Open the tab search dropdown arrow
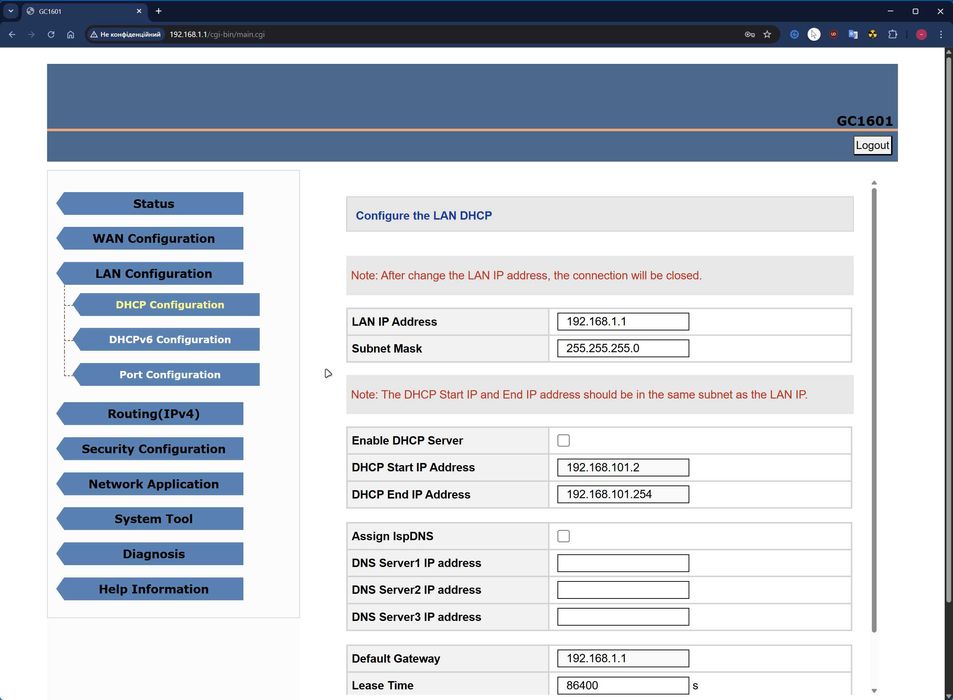The width and height of the screenshot is (953, 700). pyautogui.click(x=10, y=11)
